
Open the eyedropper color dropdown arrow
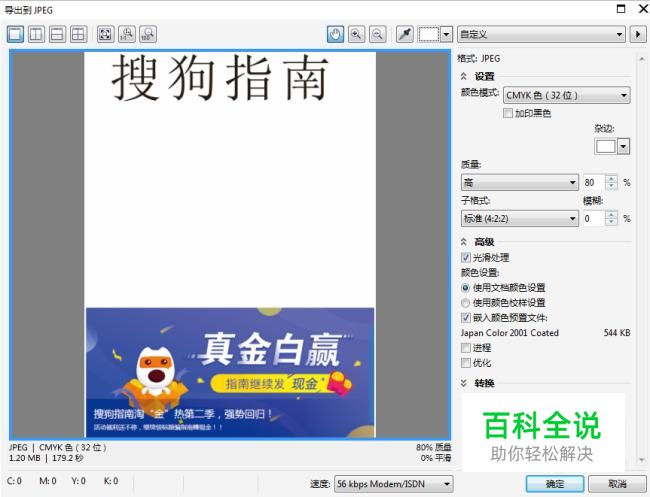pos(446,34)
